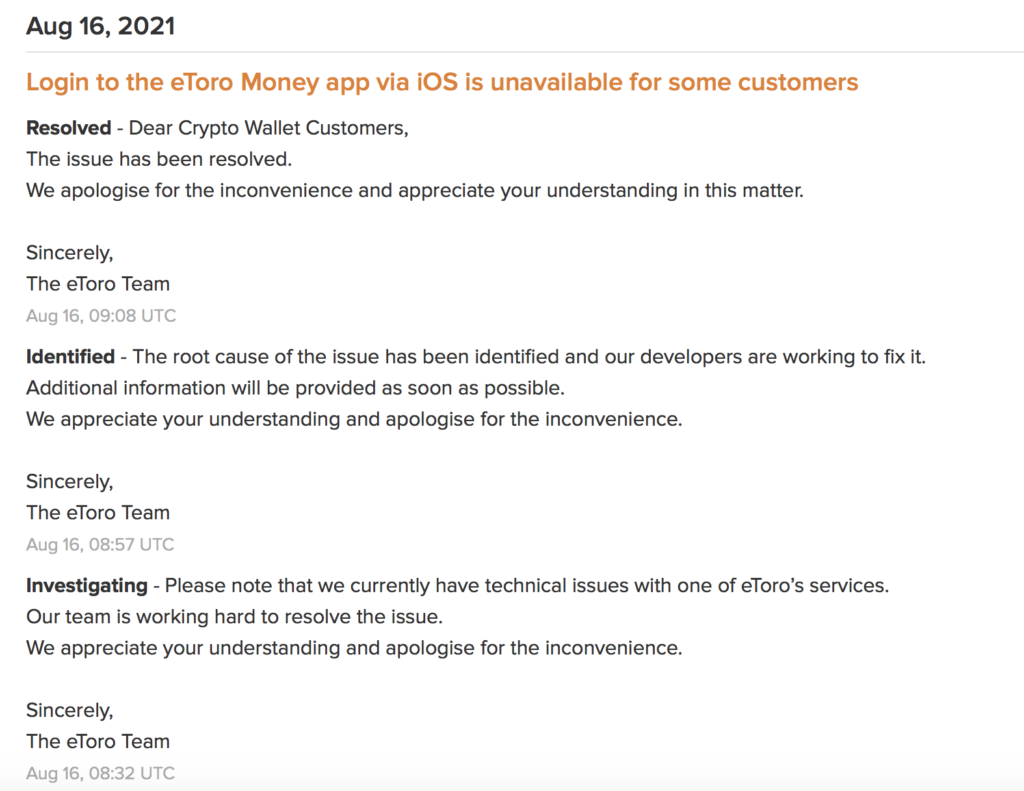This screenshot has height=791, width=1024.
Task: Click "Sincerely," under the Resolved update
Action: [x=70, y=253]
